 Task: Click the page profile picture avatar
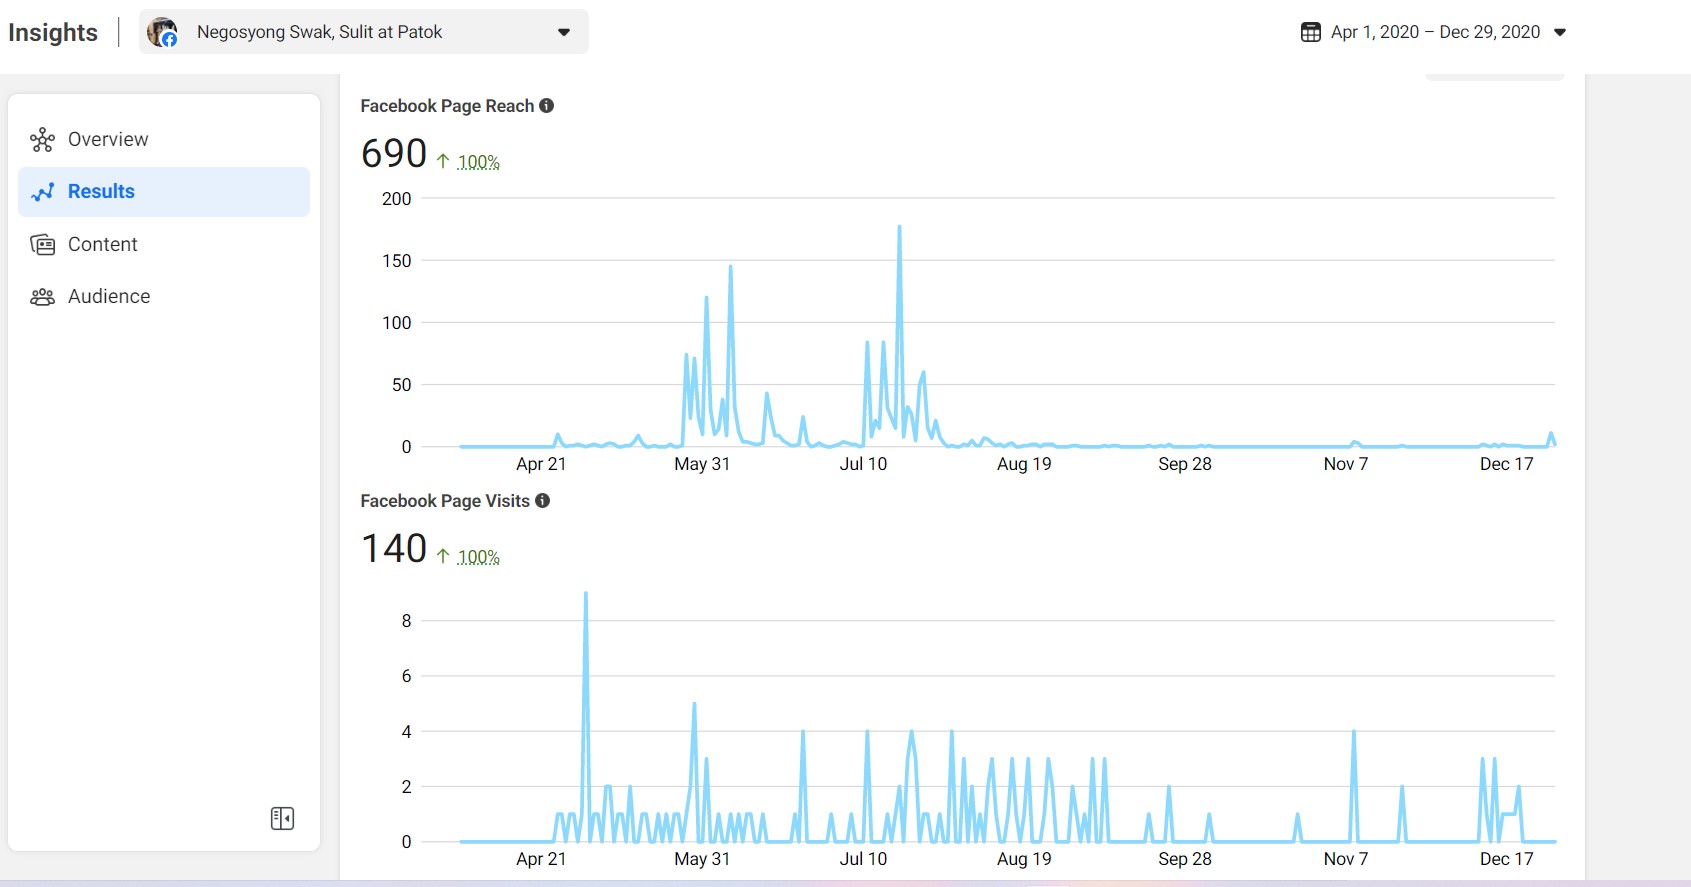162,32
